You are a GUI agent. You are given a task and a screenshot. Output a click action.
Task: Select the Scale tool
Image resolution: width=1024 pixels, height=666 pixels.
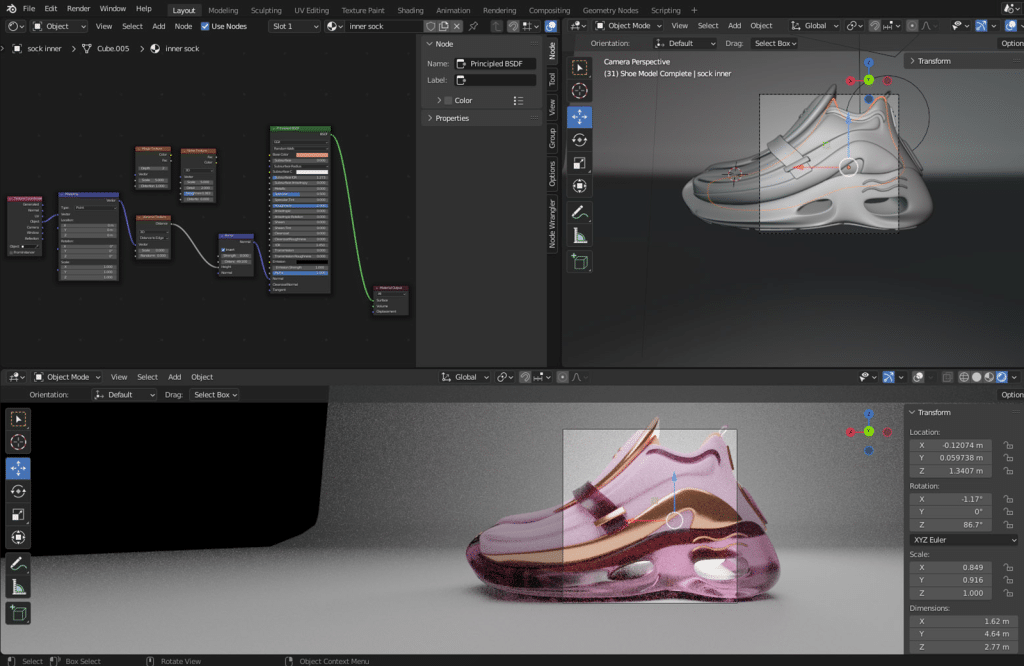580,162
